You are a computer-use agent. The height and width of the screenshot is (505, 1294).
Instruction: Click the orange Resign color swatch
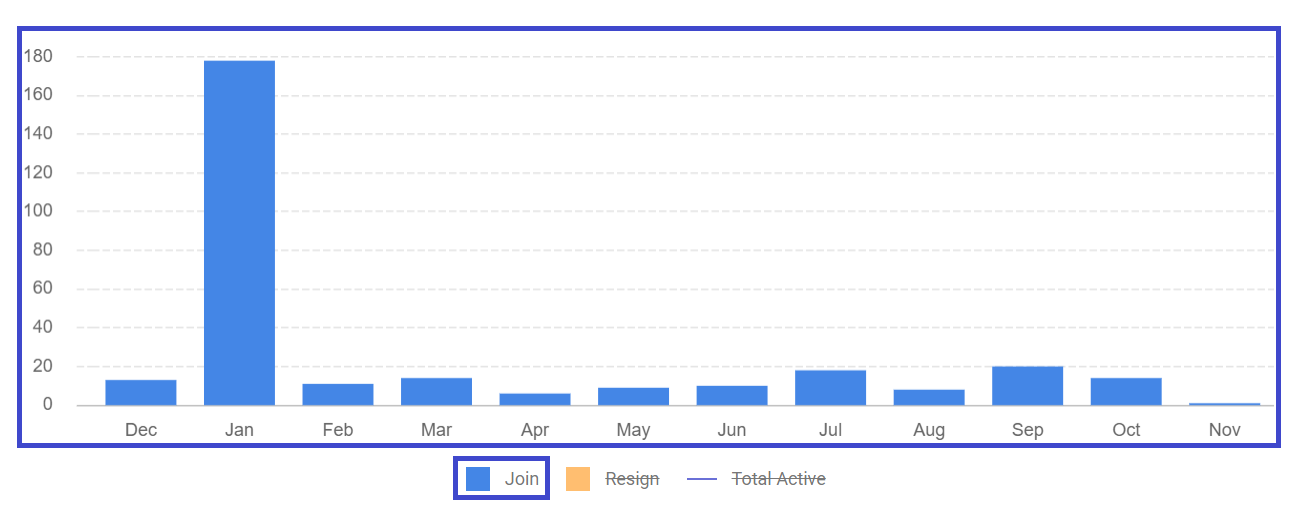(x=577, y=480)
